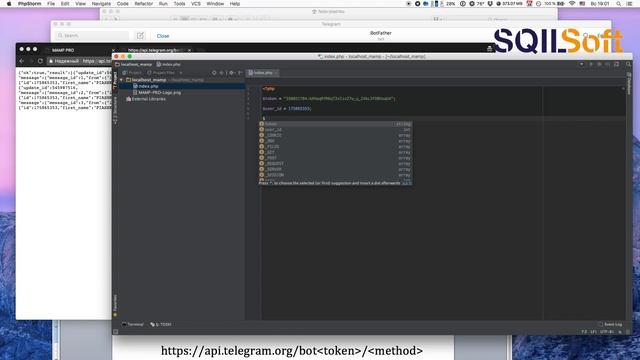Choose _REQUEST completion suggestion
The width and height of the screenshot is (640, 360).
point(335,164)
